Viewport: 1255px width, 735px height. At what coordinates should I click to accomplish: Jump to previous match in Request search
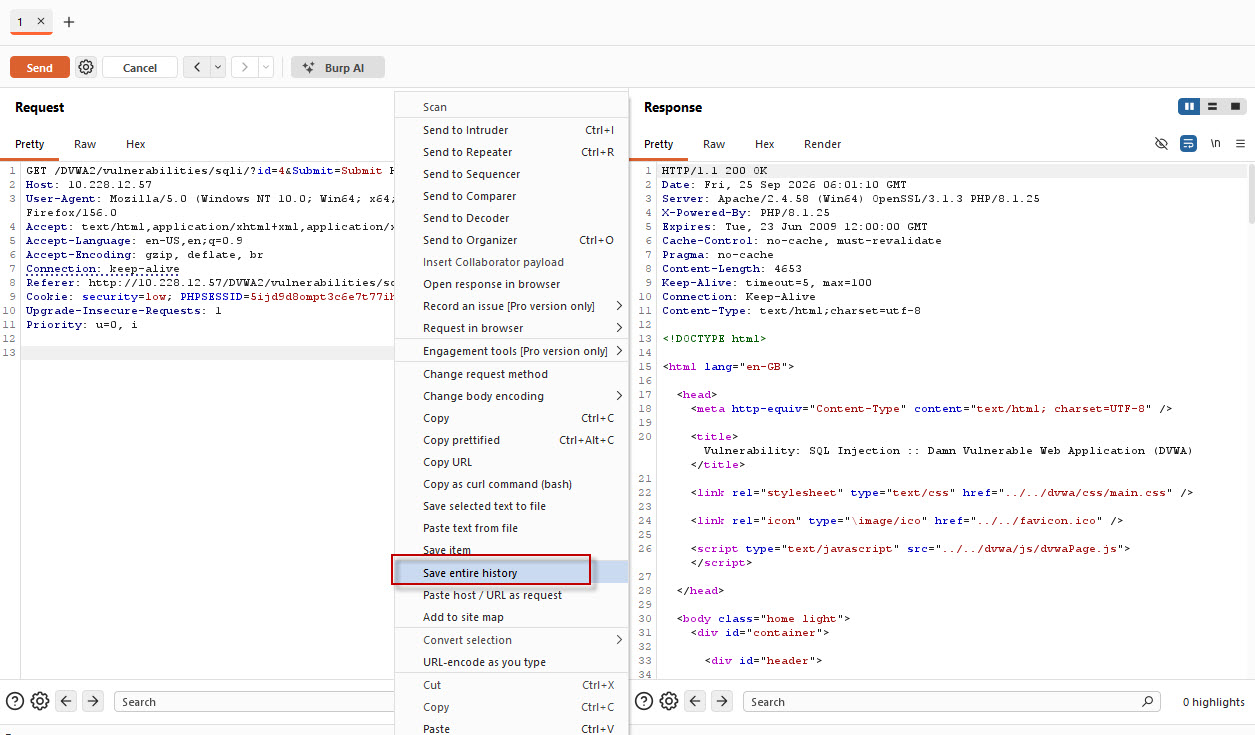point(67,701)
